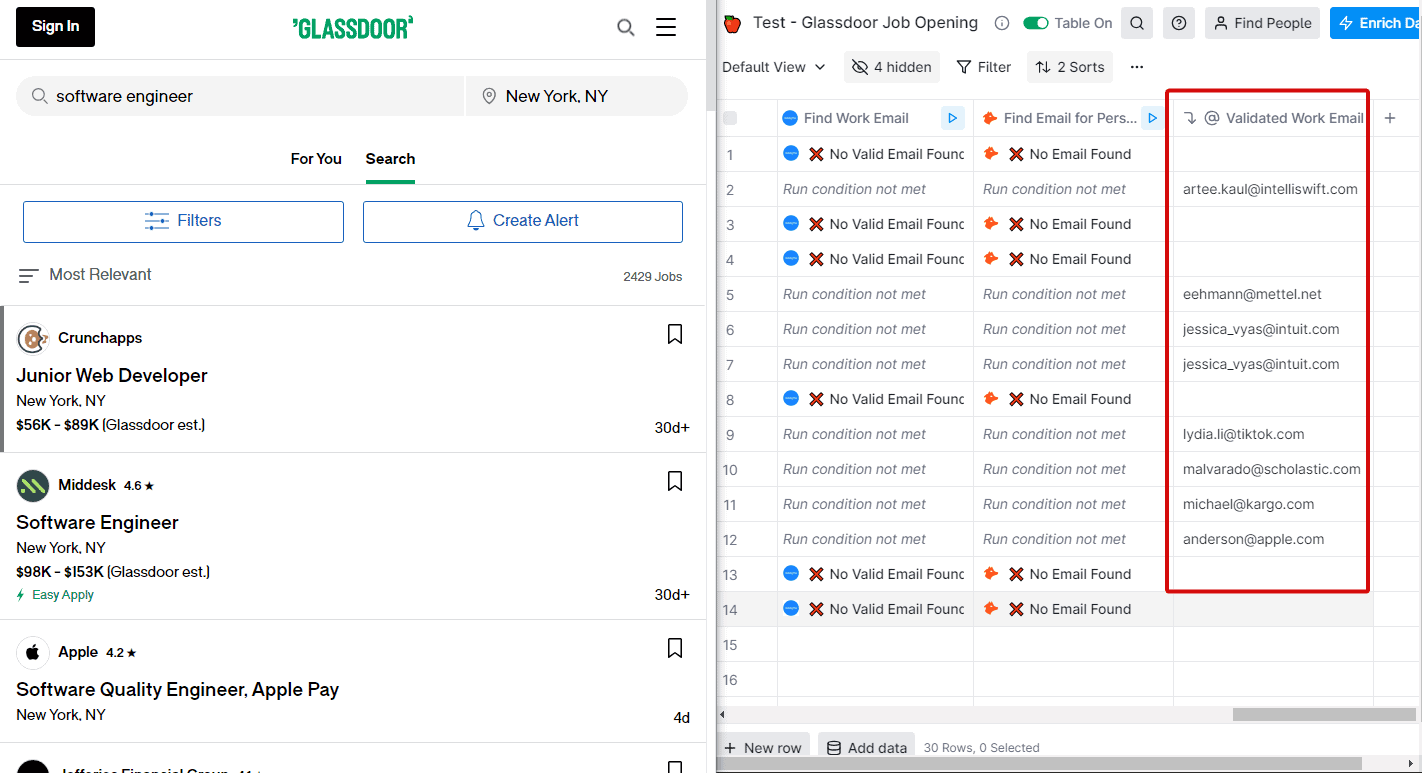Open search in the Clay table toolbar
This screenshot has height=773, width=1422.
point(1136,22)
